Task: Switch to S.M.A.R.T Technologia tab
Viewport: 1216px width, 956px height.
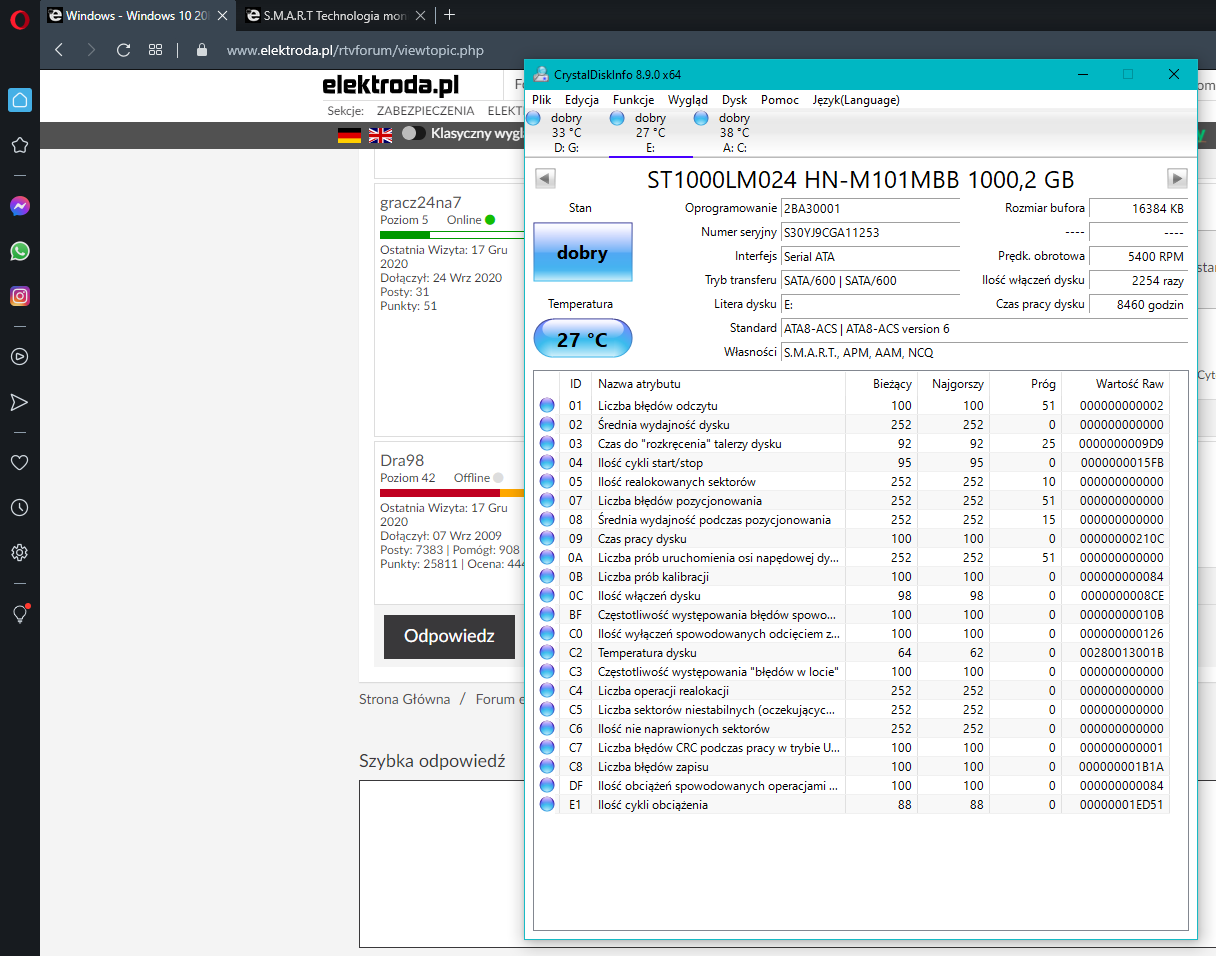Action: point(335,15)
